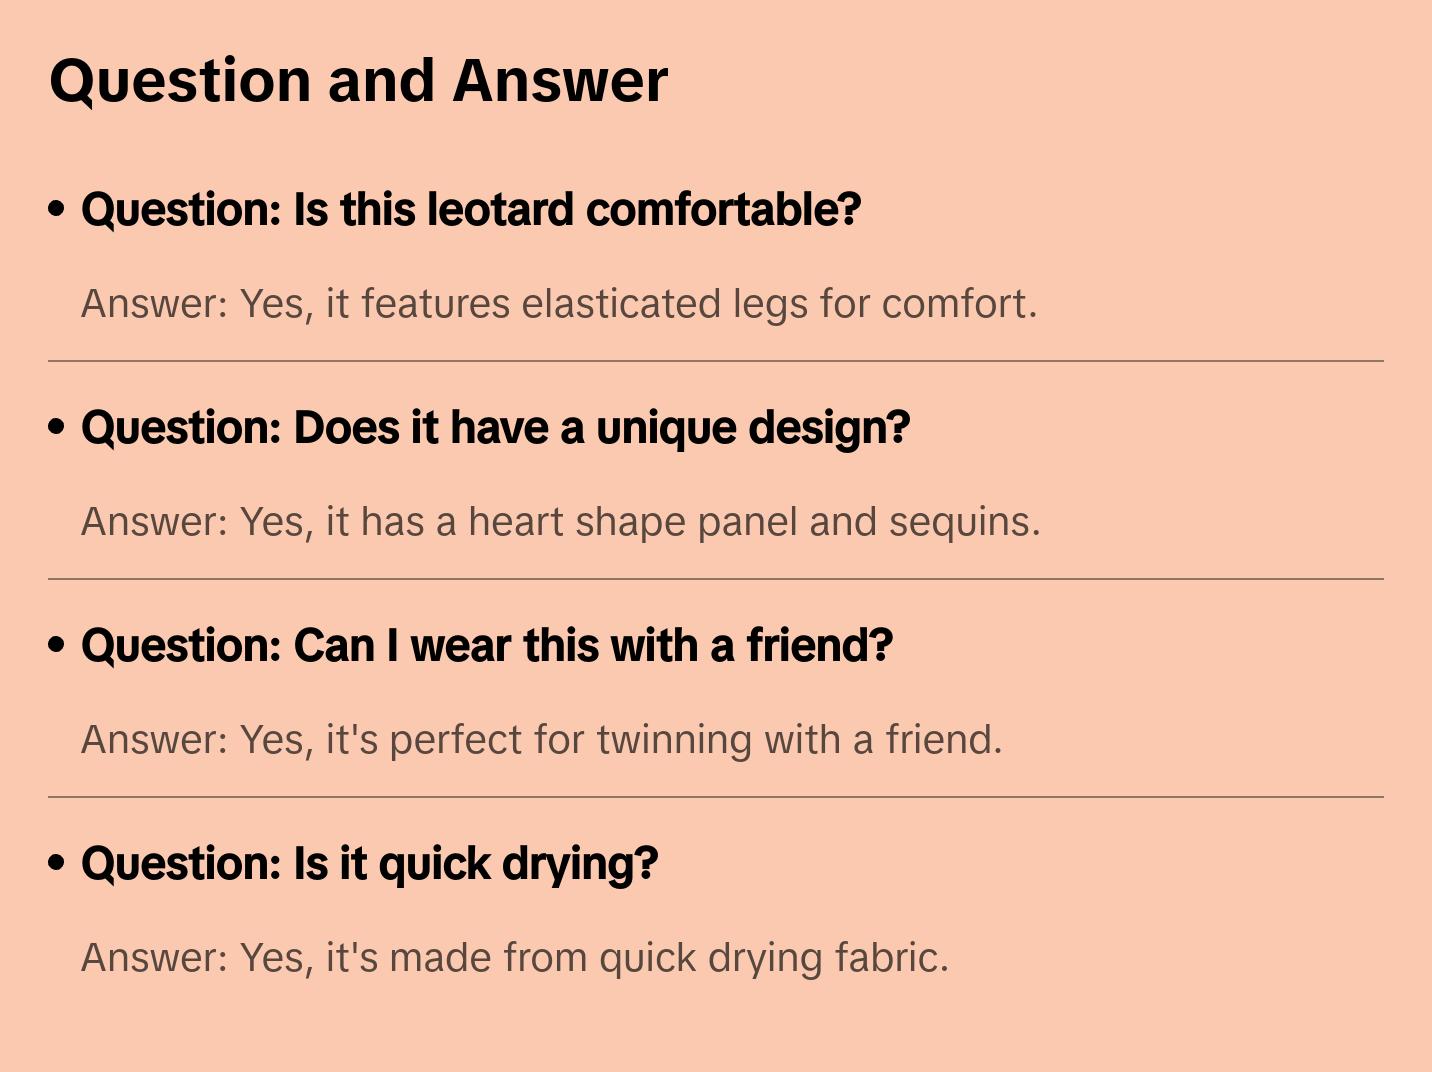This screenshot has width=1432, height=1072.
Task: Expand the 'Is this leotard comfortable?' question
Action: (x=470, y=210)
